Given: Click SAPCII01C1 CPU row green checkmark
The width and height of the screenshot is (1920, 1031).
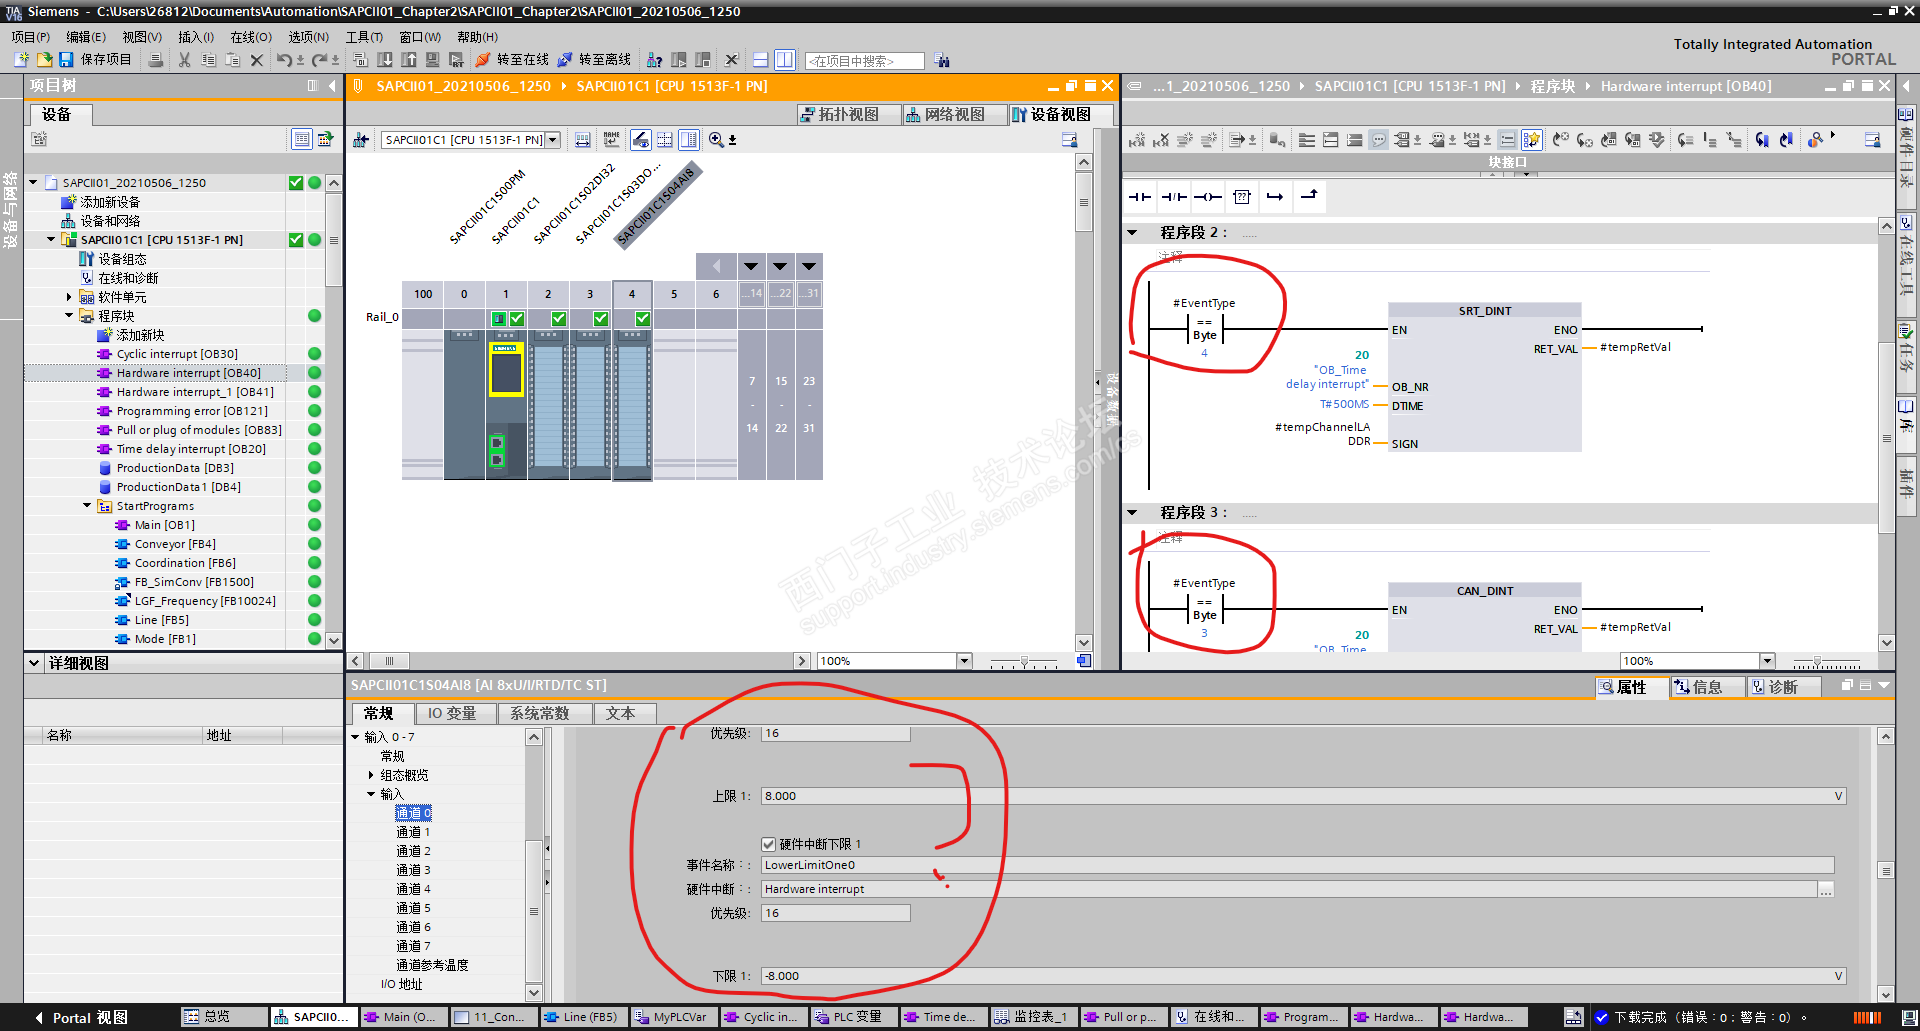Looking at the screenshot, I should 296,240.
